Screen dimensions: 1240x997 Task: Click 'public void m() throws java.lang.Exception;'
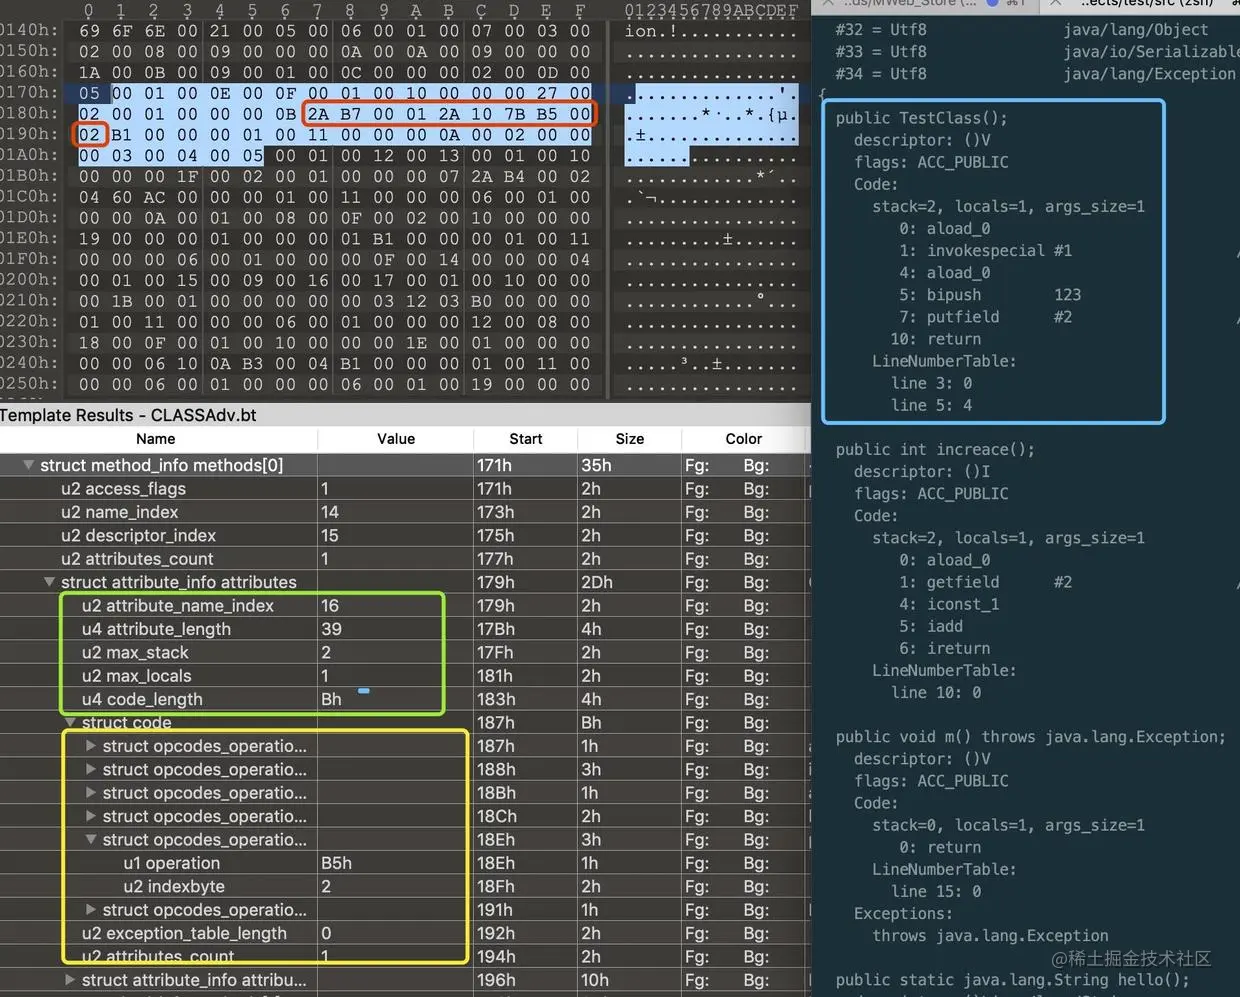[x=1030, y=737]
